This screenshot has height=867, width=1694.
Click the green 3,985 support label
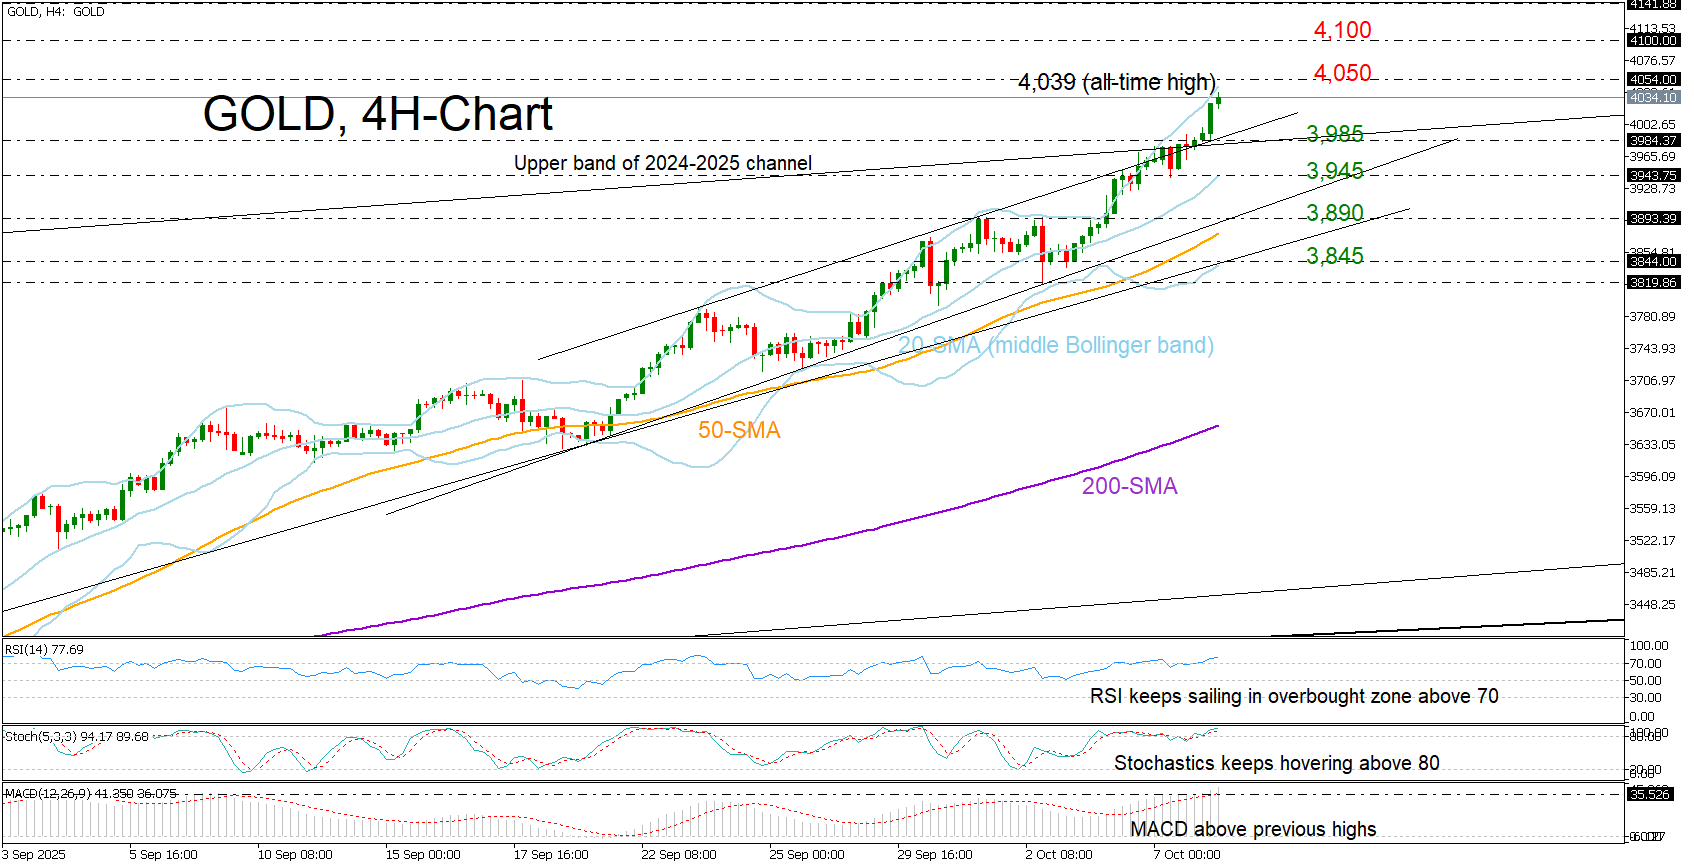pos(1334,134)
